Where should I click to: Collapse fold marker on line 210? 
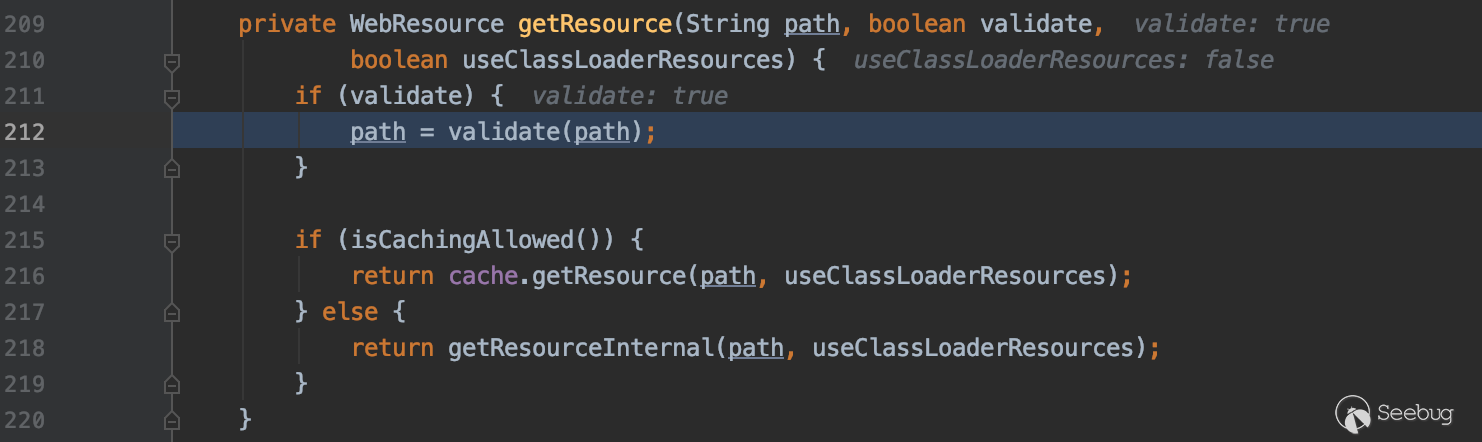(172, 62)
